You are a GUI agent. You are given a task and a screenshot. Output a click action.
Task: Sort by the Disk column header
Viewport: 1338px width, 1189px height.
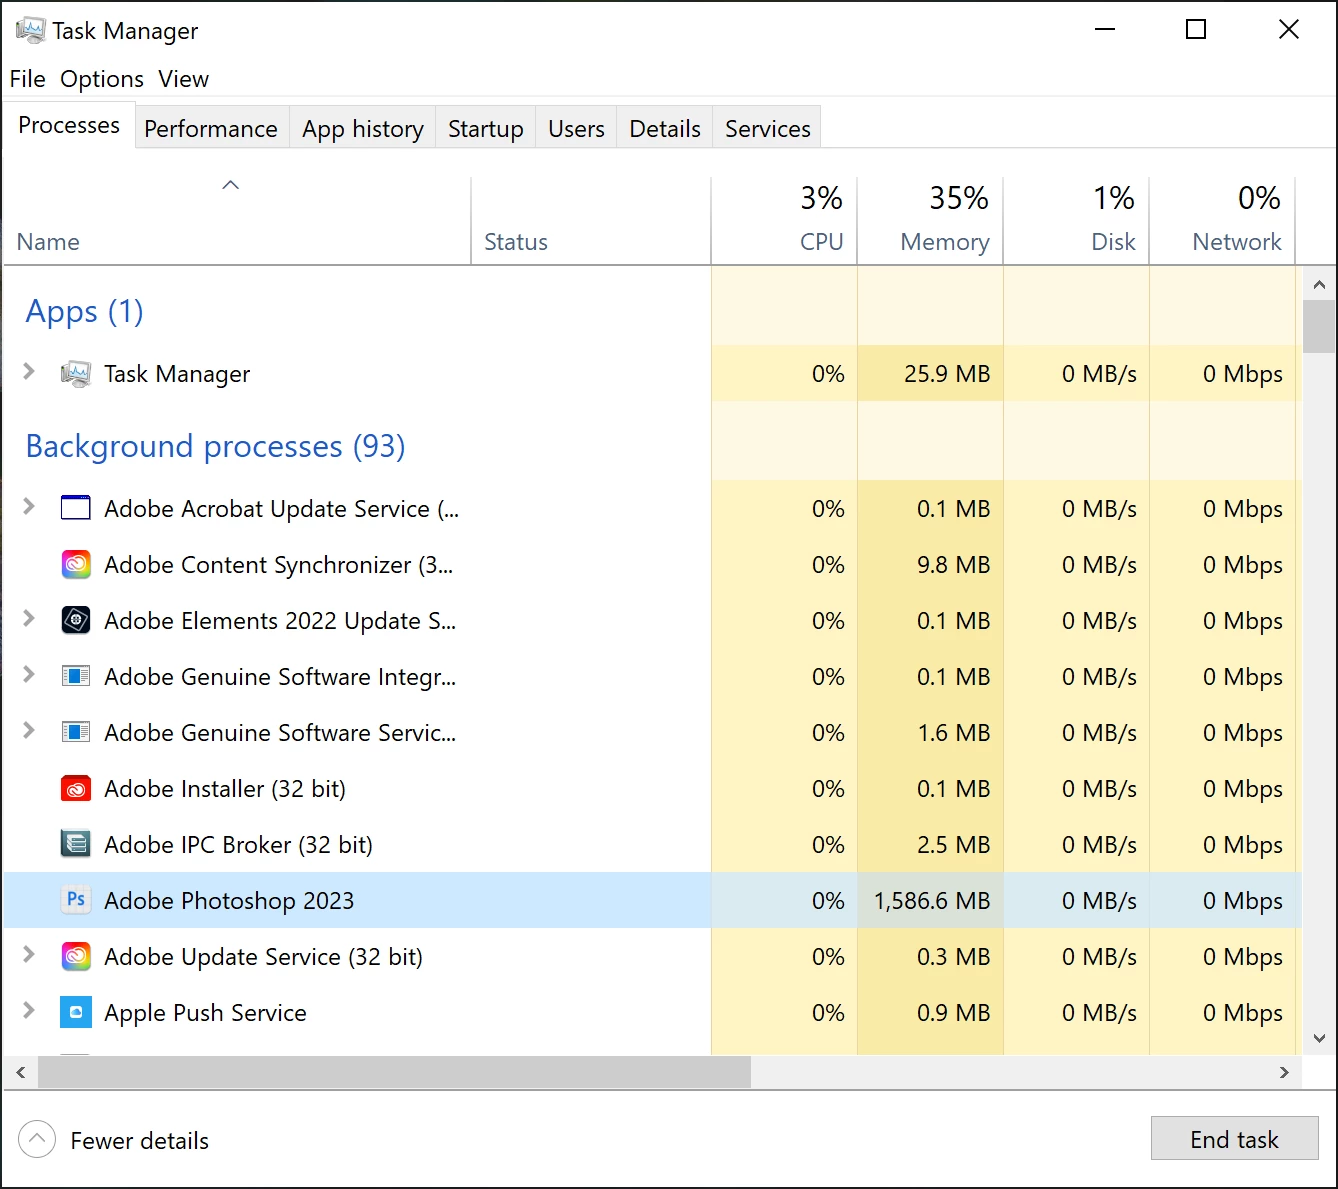(x=1076, y=221)
